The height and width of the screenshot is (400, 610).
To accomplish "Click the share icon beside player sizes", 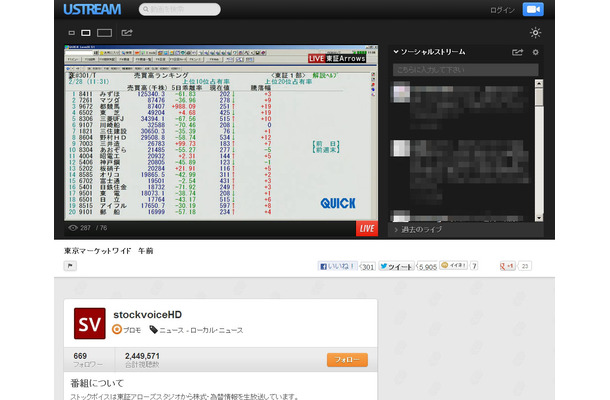I will (127, 33).
